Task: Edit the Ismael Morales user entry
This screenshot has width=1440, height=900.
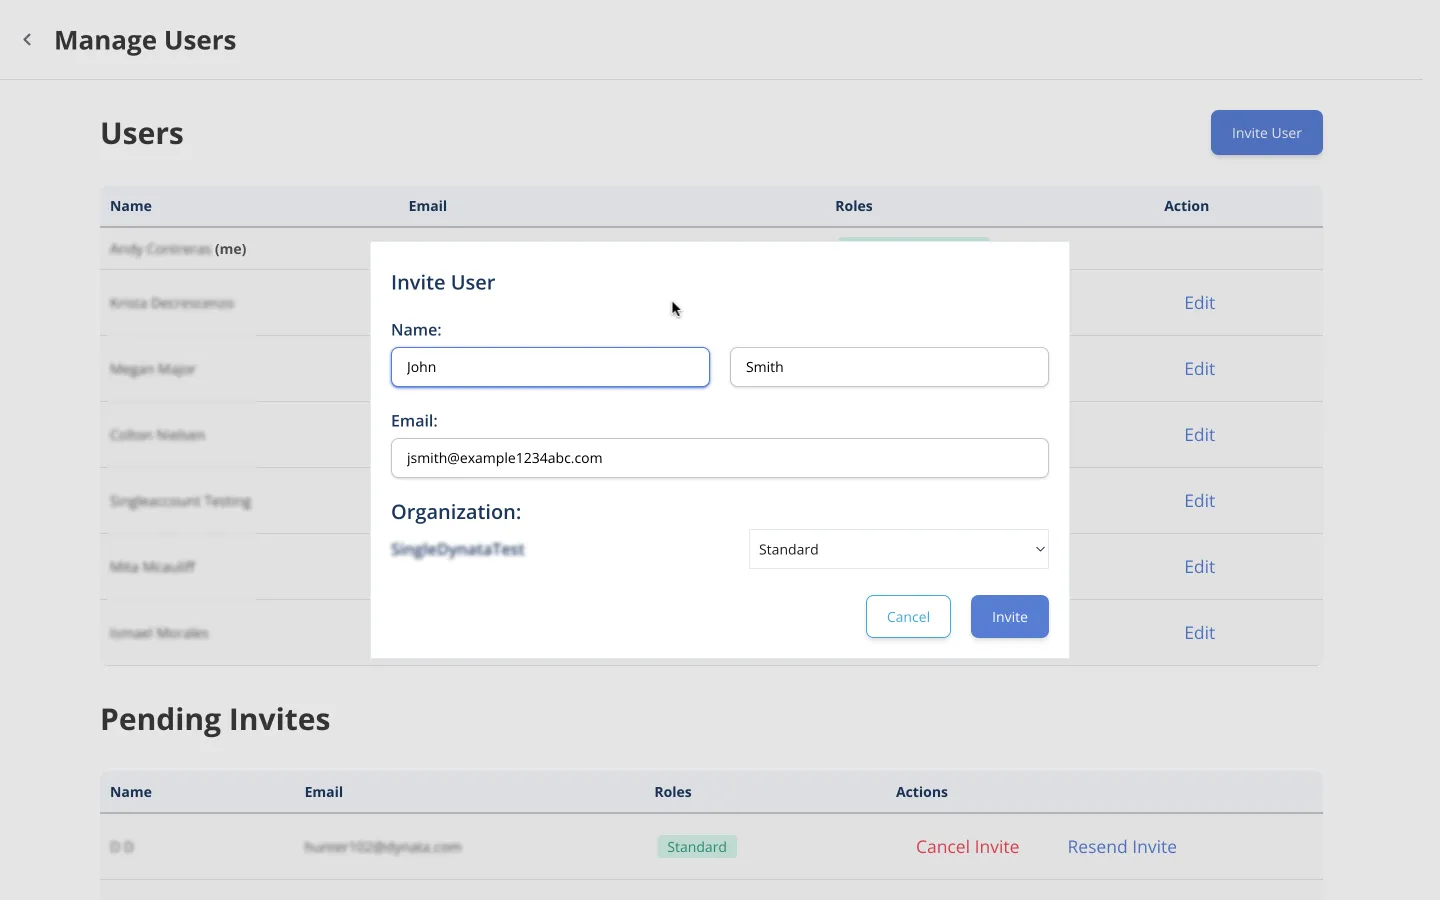Action: click(x=1199, y=633)
